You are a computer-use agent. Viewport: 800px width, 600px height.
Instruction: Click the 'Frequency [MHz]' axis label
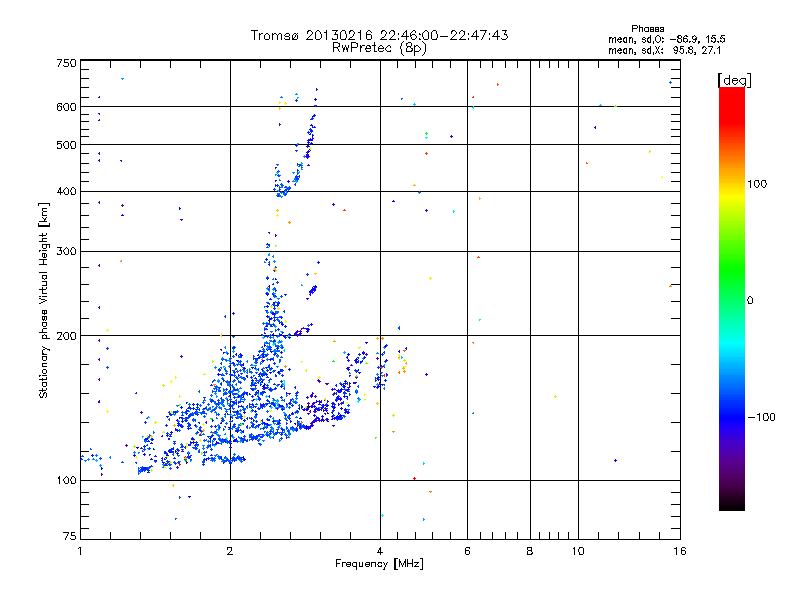click(379, 564)
